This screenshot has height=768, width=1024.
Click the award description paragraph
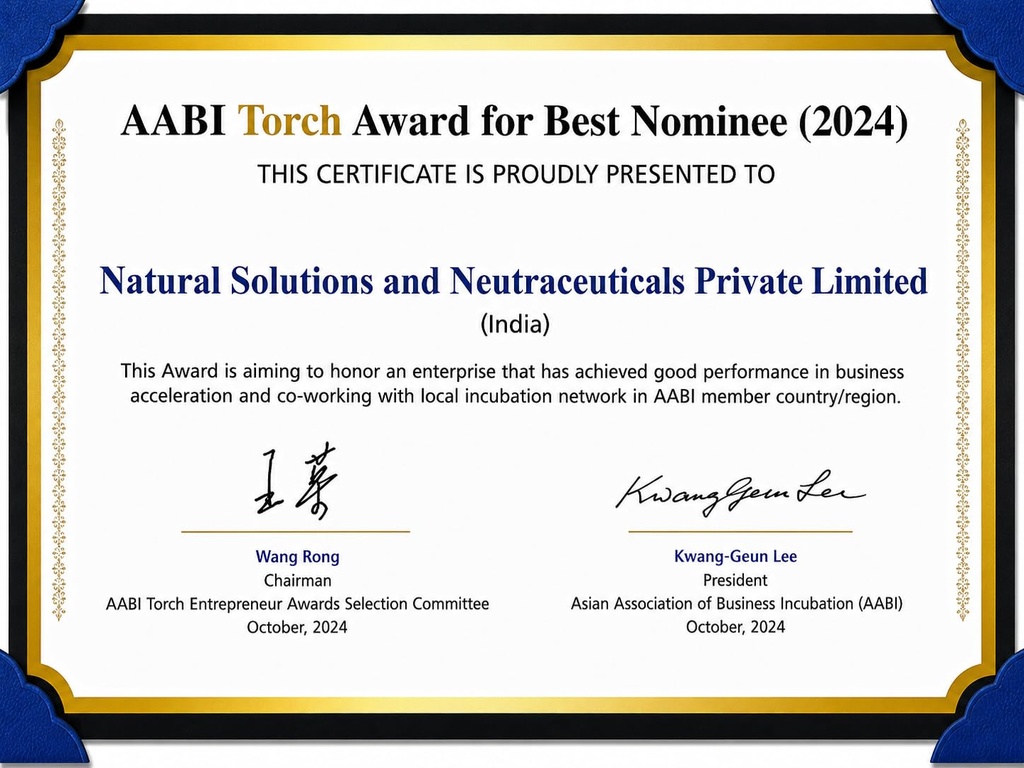[514, 384]
